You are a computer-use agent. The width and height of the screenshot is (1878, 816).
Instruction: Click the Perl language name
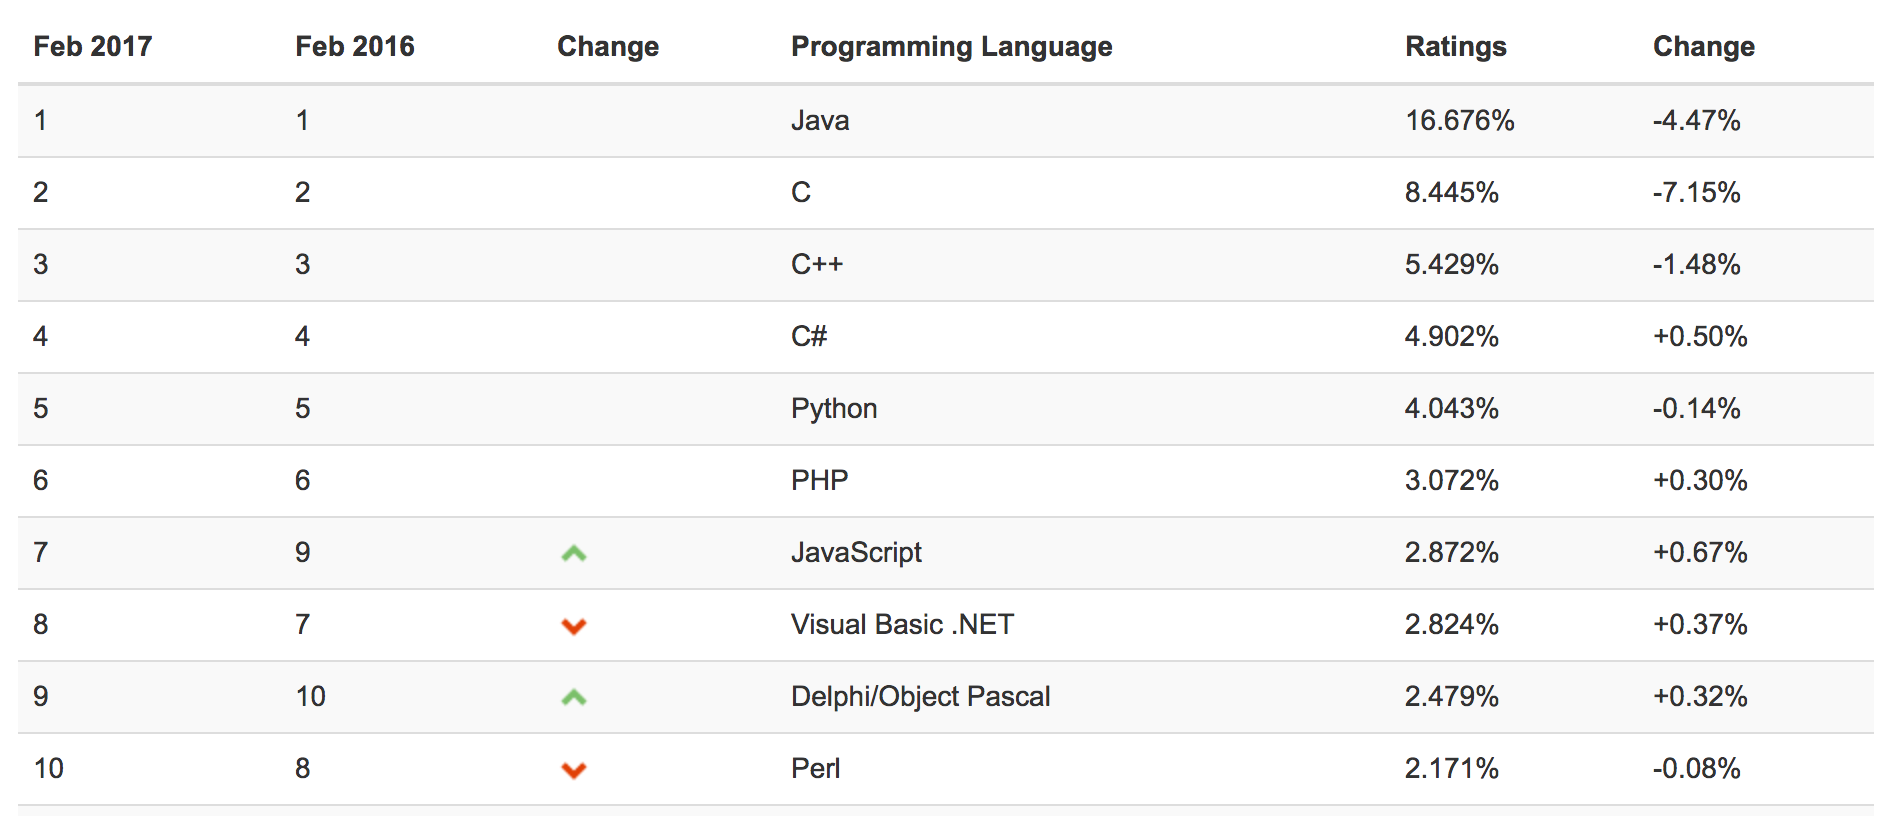(x=815, y=768)
